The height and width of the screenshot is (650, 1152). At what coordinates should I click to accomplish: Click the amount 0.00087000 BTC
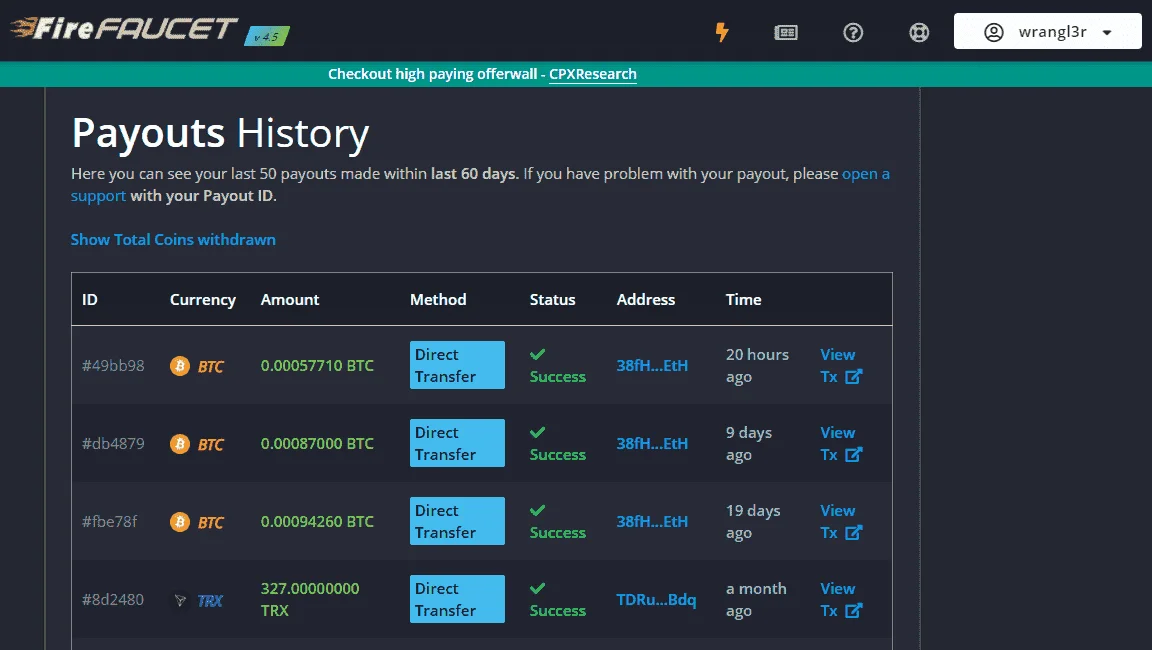[317, 444]
